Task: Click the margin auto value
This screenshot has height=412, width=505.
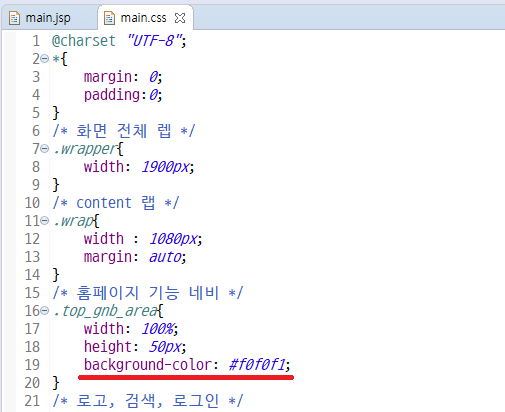Action: pyautogui.click(x=165, y=257)
